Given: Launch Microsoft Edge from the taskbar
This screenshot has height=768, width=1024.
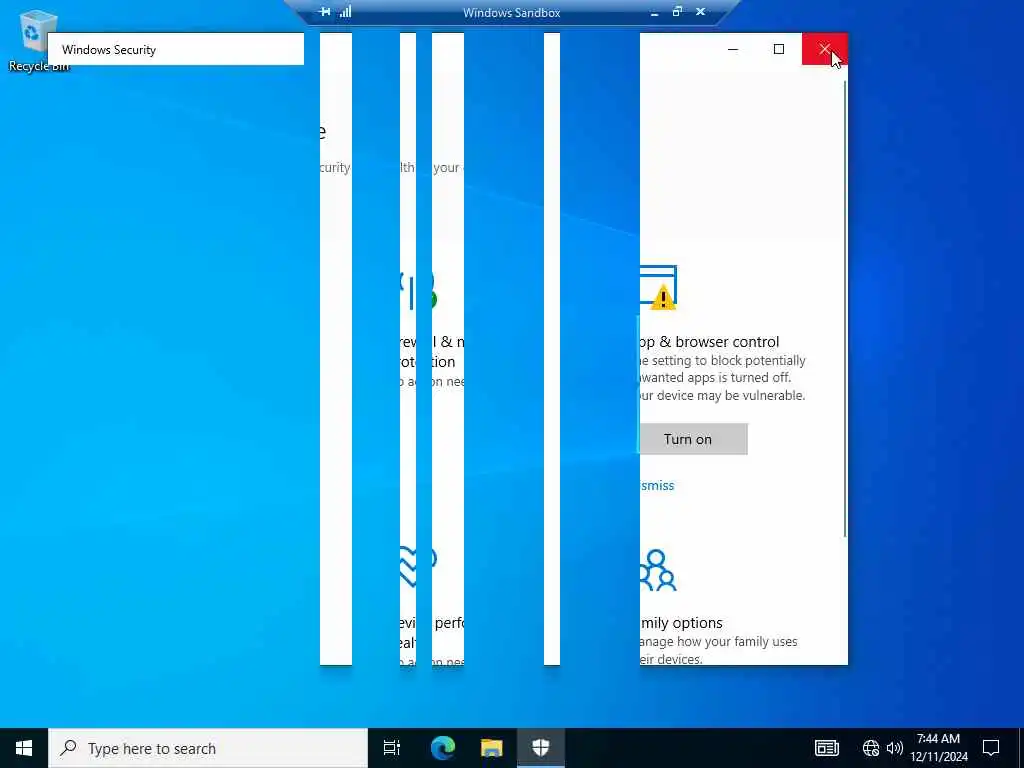Looking at the screenshot, I should coord(443,748).
